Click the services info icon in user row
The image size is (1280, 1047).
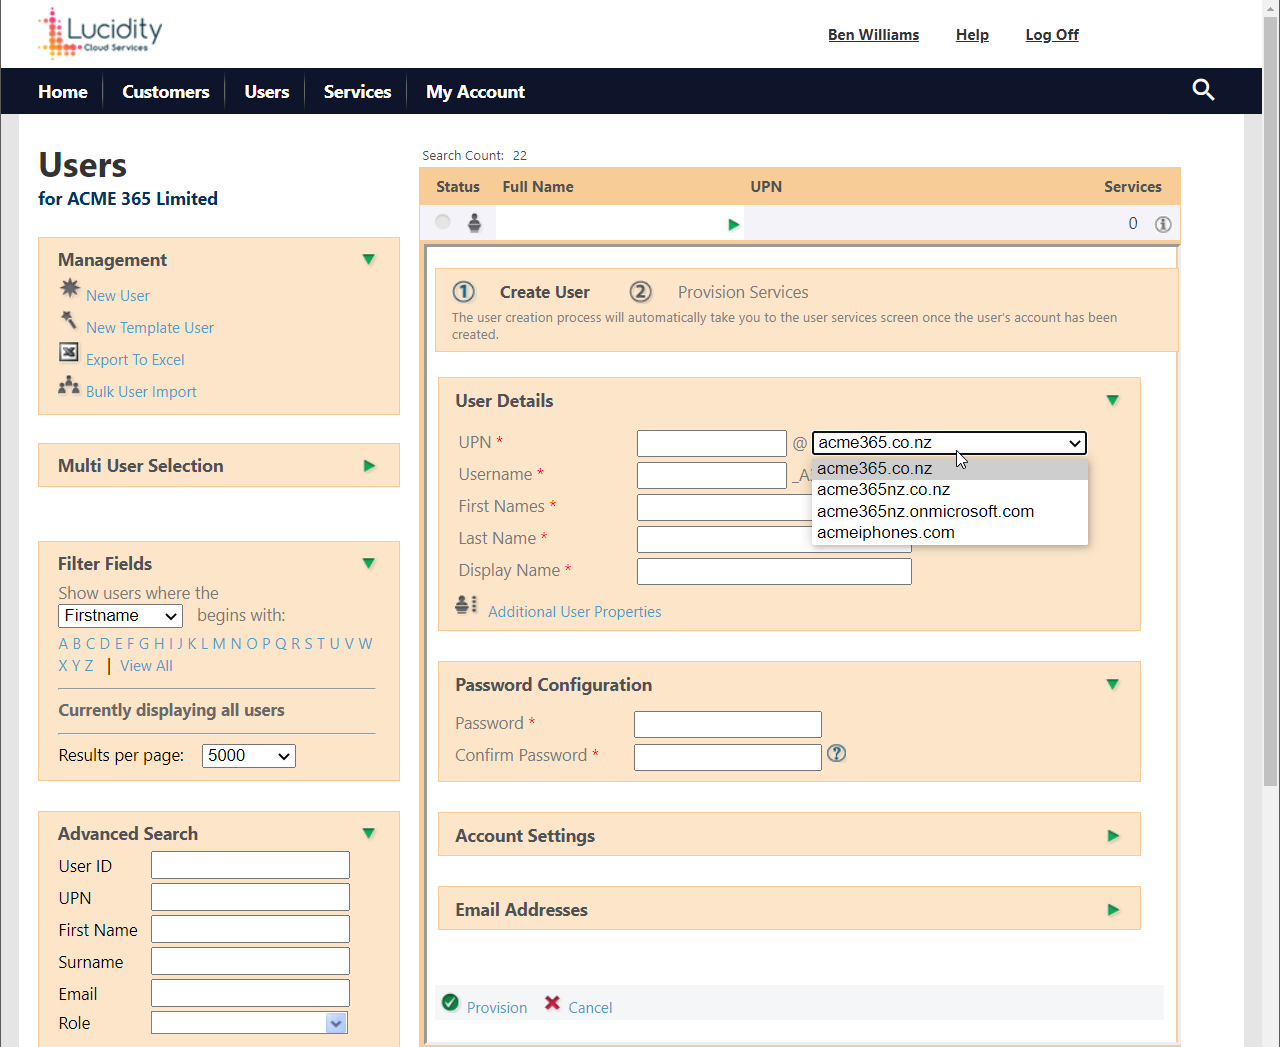(1163, 224)
